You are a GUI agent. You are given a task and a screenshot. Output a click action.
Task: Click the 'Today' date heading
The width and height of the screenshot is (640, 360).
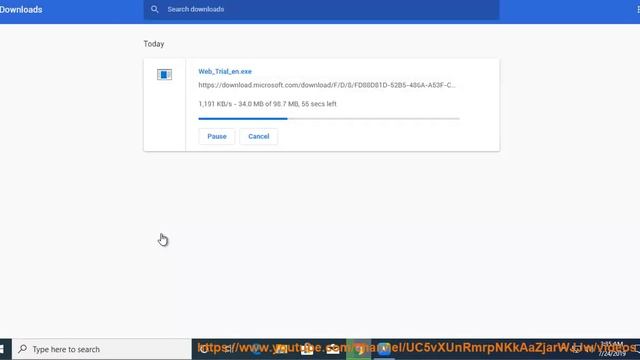click(x=154, y=44)
